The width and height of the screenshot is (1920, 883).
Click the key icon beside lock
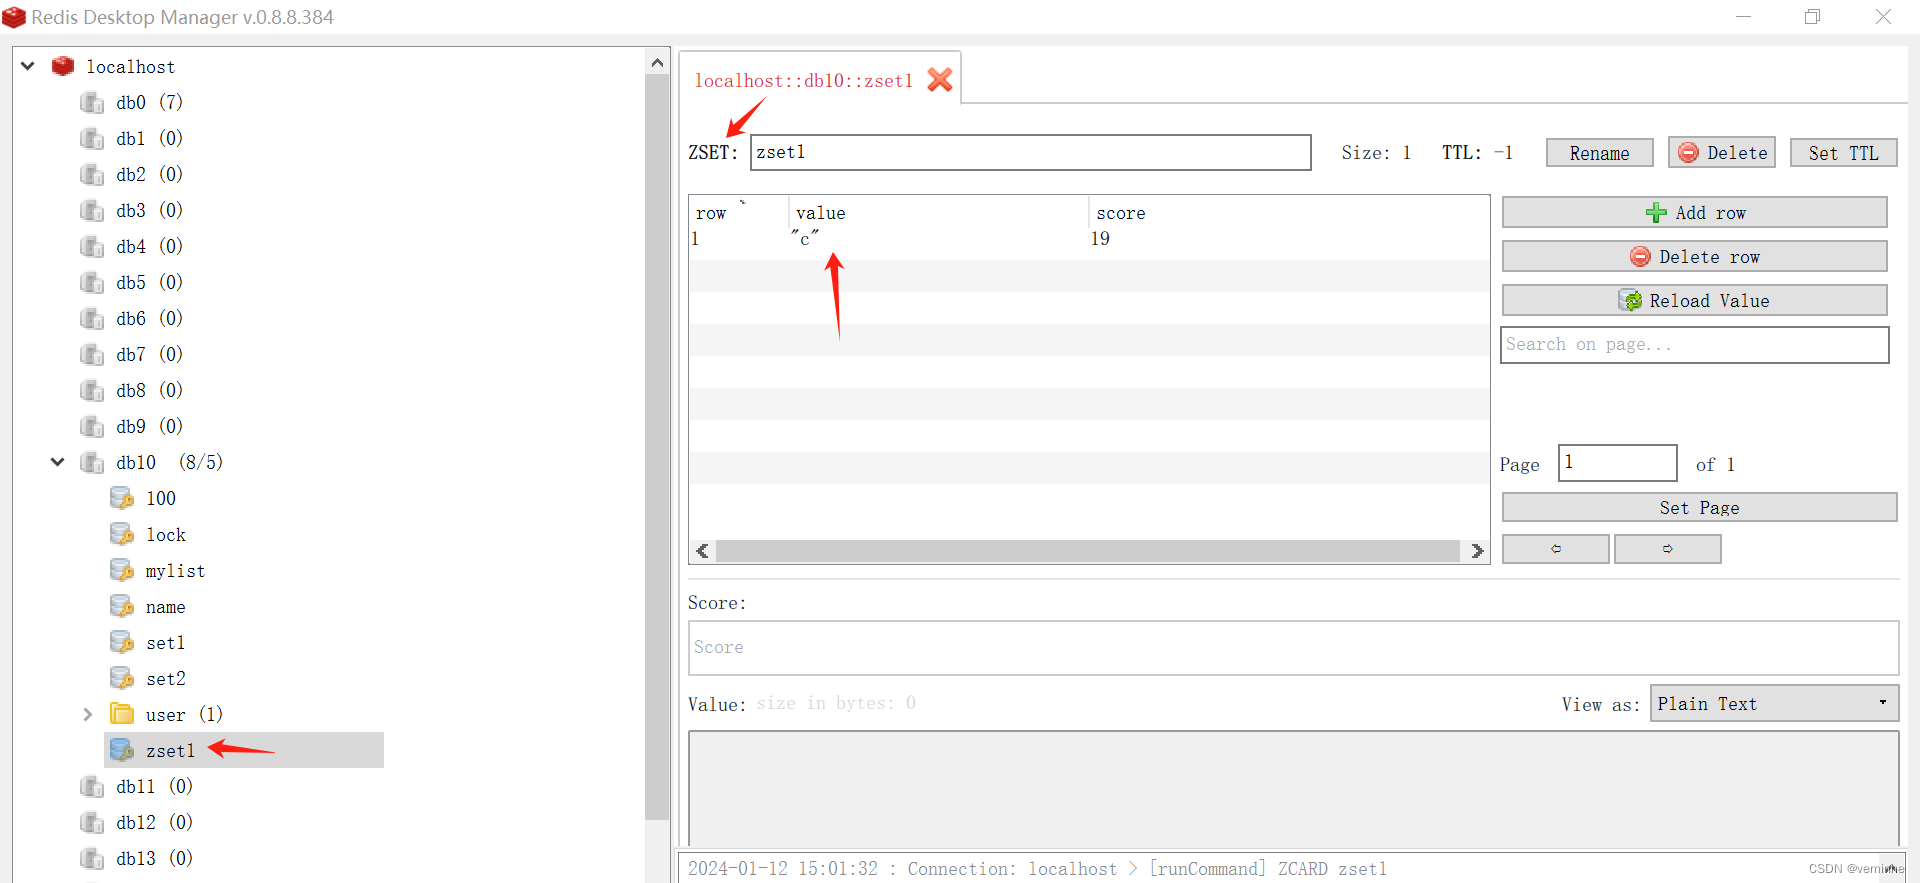(122, 534)
